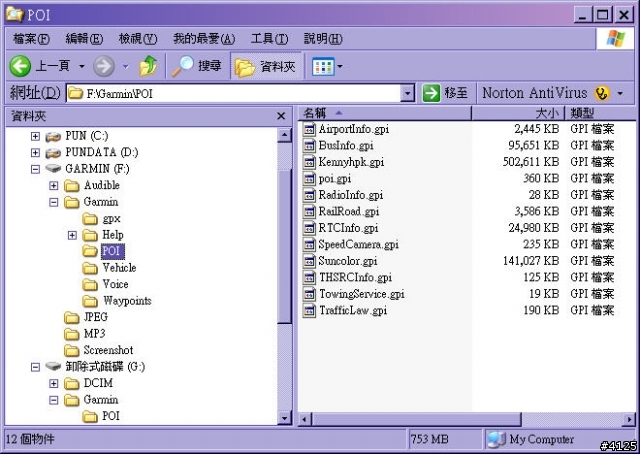Click the poi.gpi file icon
Screen dimensions: 640x454
pyautogui.click(x=309, y=178)
